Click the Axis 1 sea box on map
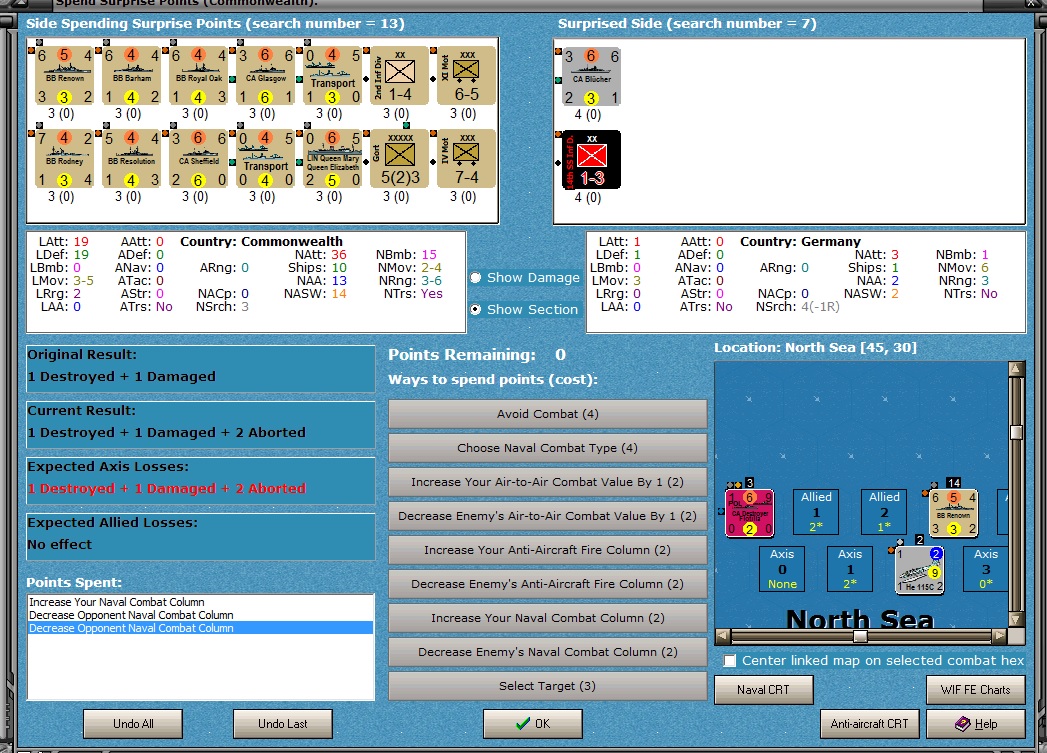The height and width of the screenshot is (753, 1047). click(x=850, y=569)
